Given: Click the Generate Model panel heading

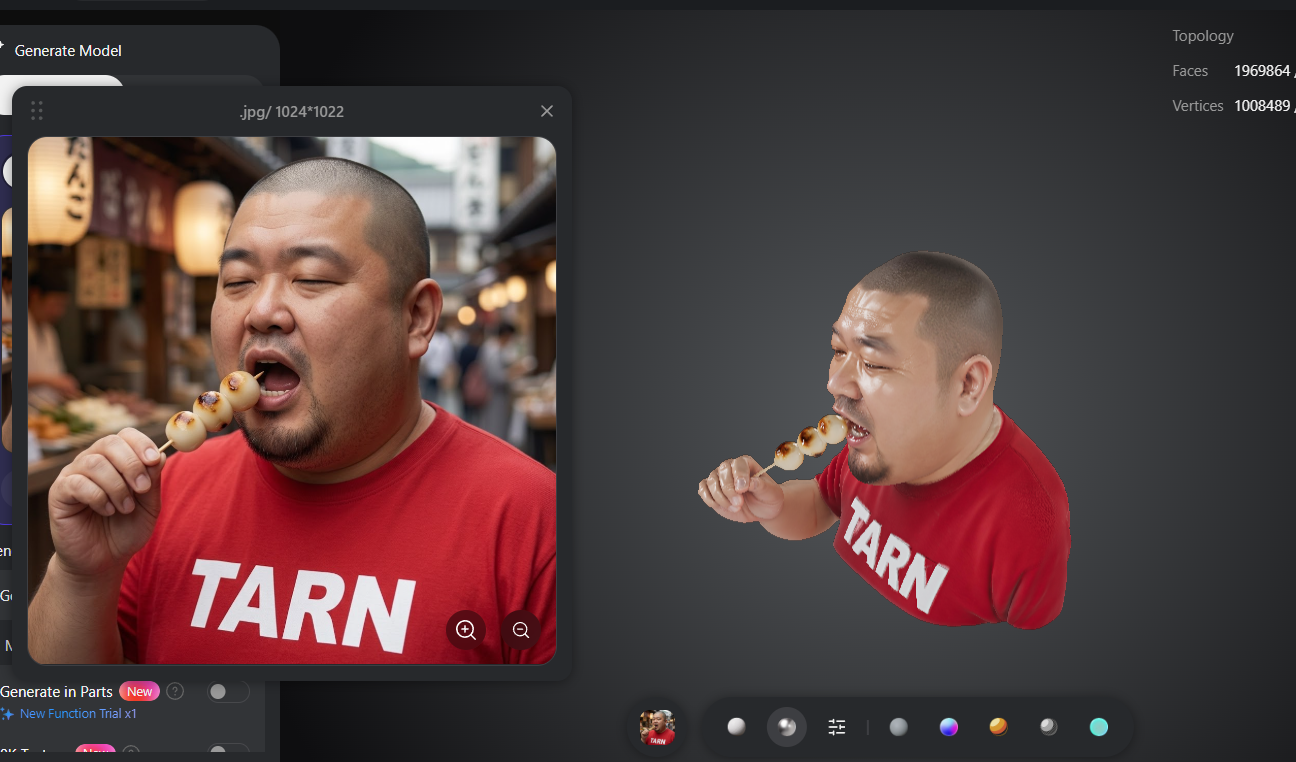Looking at the screenshot, I should [68, 50].
